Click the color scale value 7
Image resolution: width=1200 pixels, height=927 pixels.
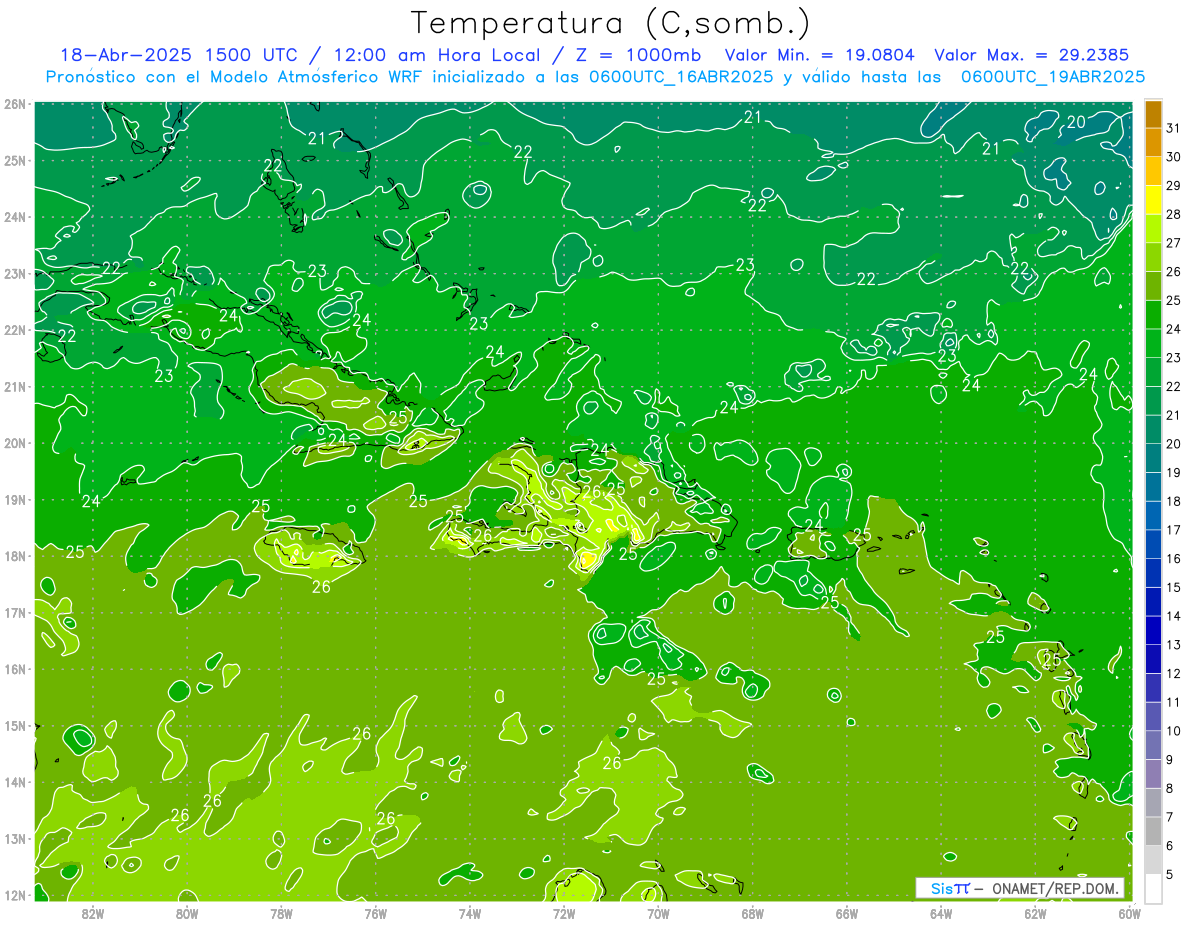point(1170,816)
